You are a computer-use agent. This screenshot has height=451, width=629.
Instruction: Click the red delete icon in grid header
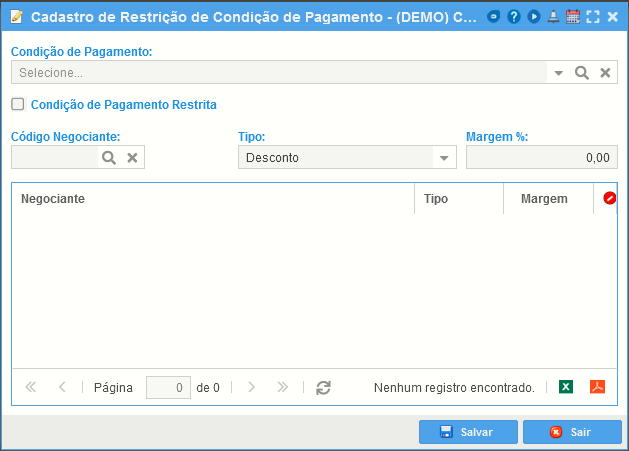609,198
